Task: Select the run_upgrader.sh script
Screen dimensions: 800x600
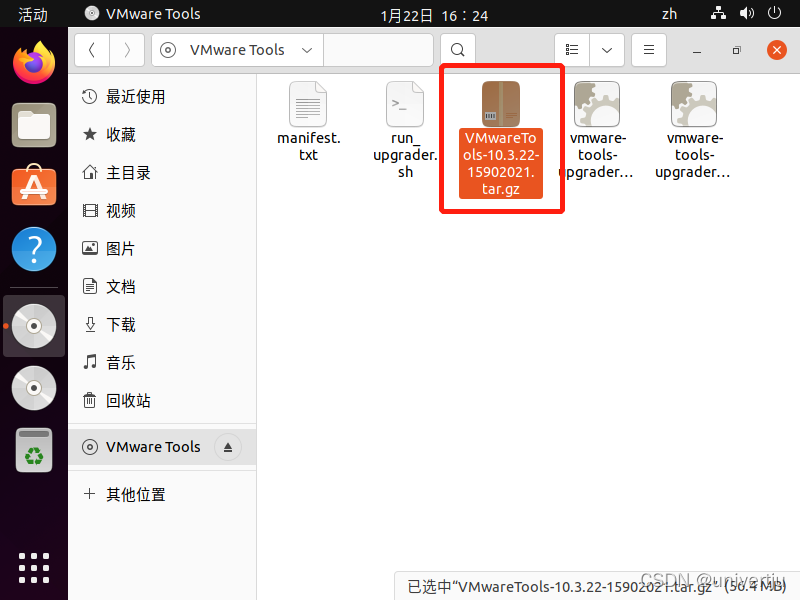Action: [x=405, y=131]
